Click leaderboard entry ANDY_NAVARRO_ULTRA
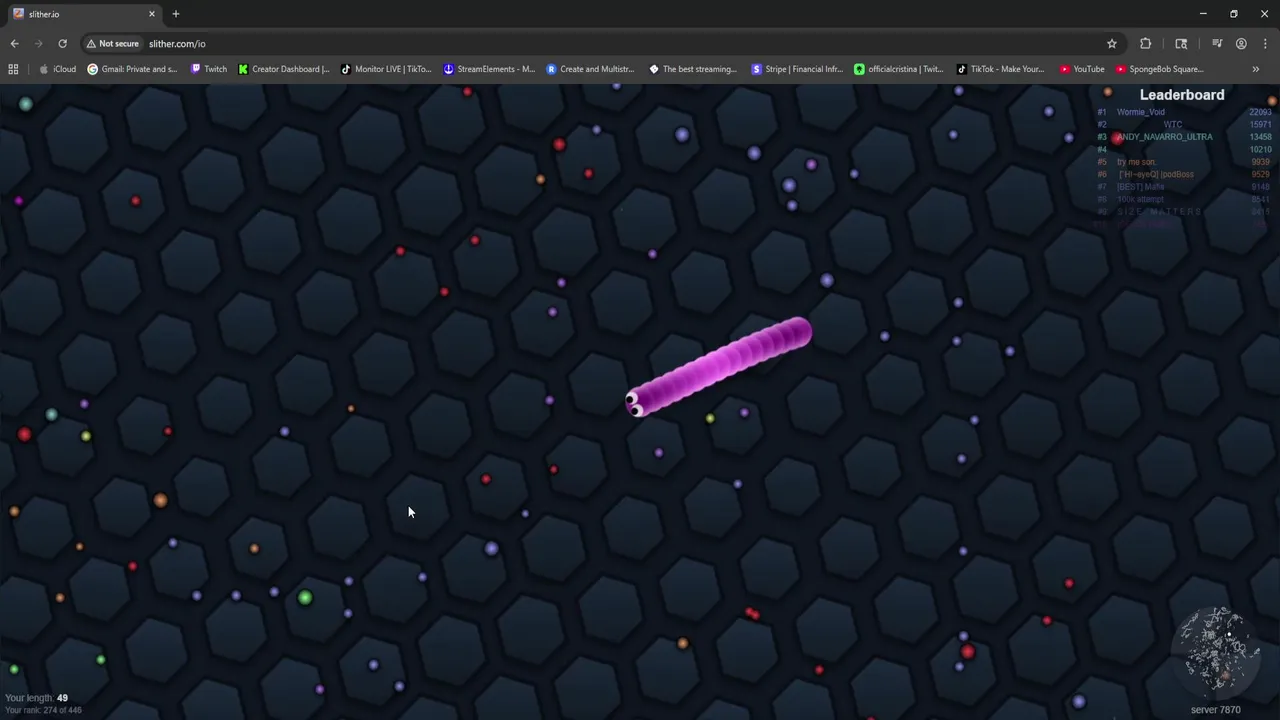 1165,137
